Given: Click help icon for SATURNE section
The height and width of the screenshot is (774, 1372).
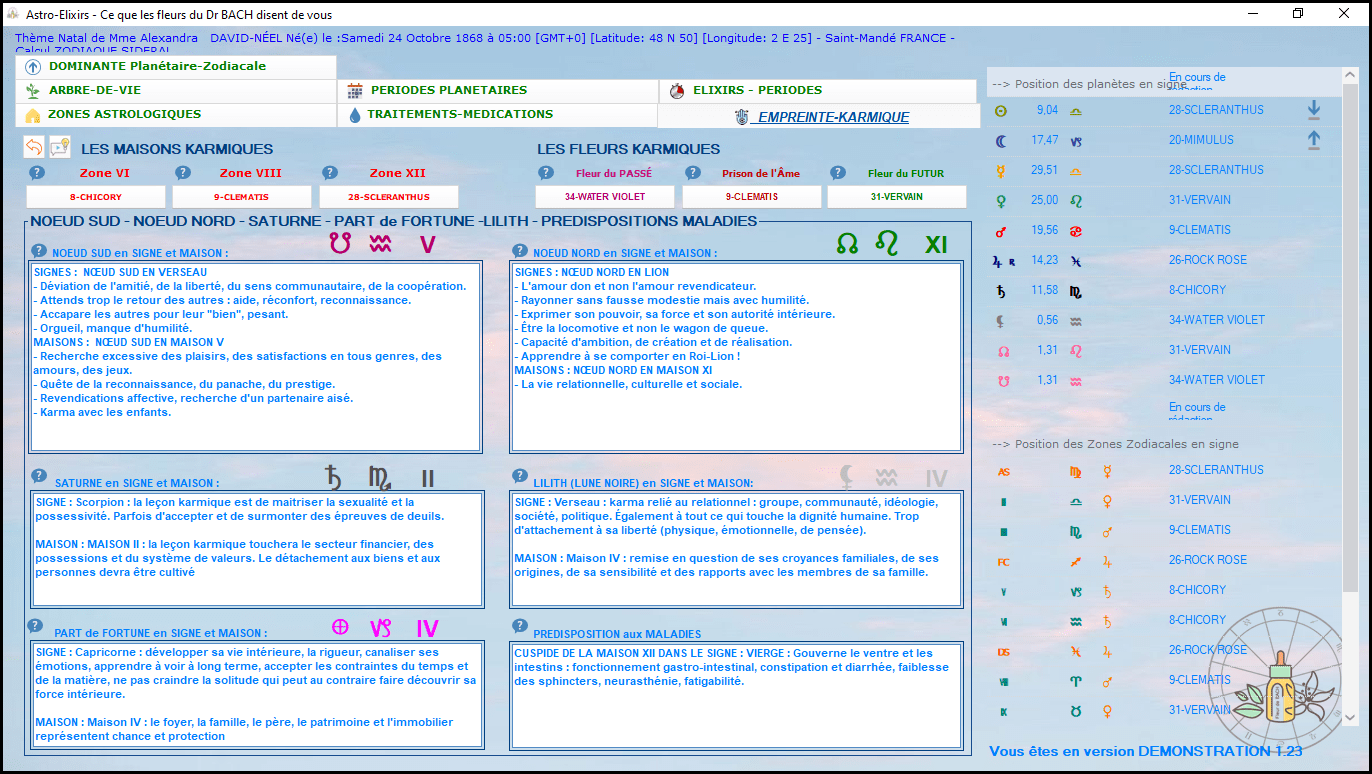Looking at the screenshot, I should (39, 476).
